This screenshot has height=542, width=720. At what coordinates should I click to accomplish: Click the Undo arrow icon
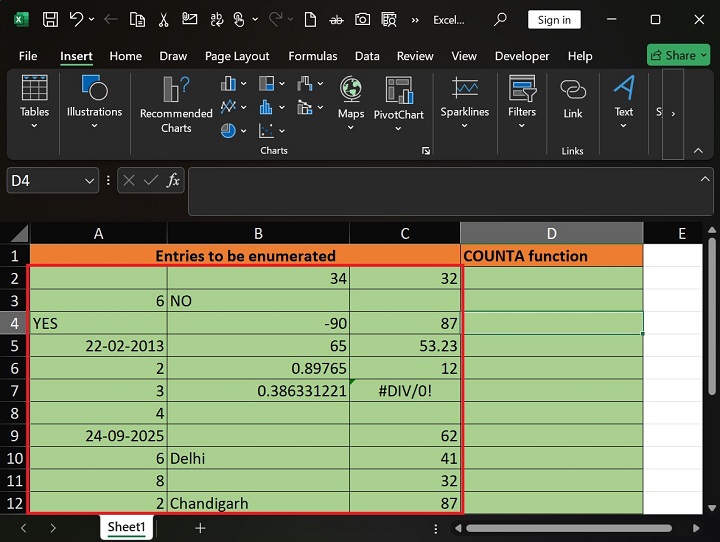click(x=76, y=19)
